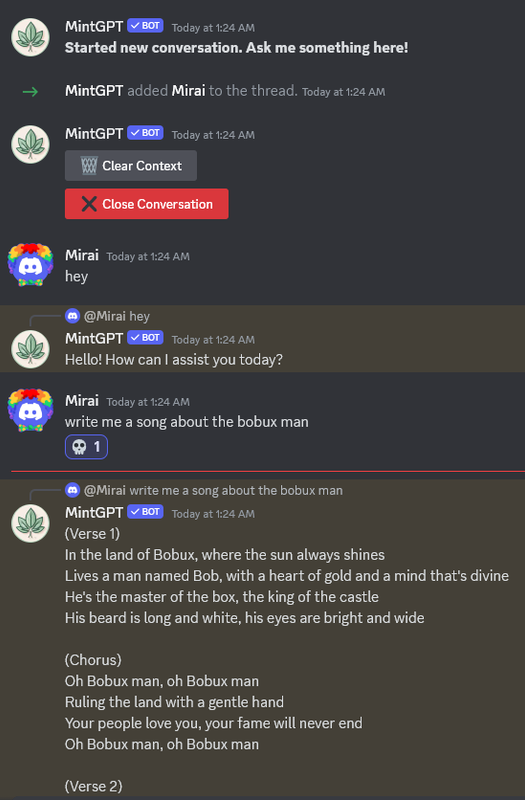Click Mirai's name in the 'added to thread' notice

point(188,91)
